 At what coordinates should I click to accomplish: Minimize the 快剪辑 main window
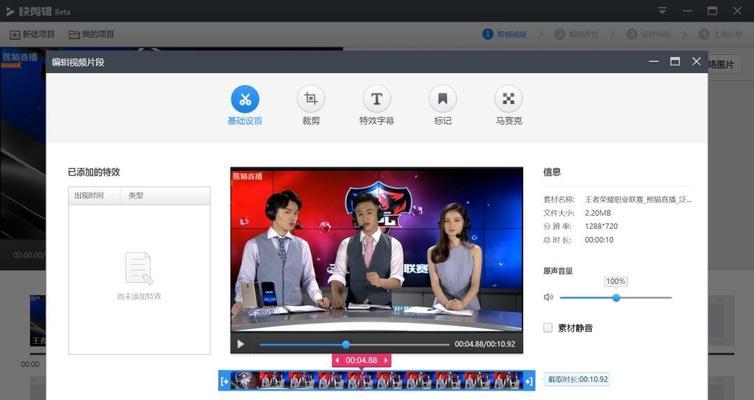point(687,11)
